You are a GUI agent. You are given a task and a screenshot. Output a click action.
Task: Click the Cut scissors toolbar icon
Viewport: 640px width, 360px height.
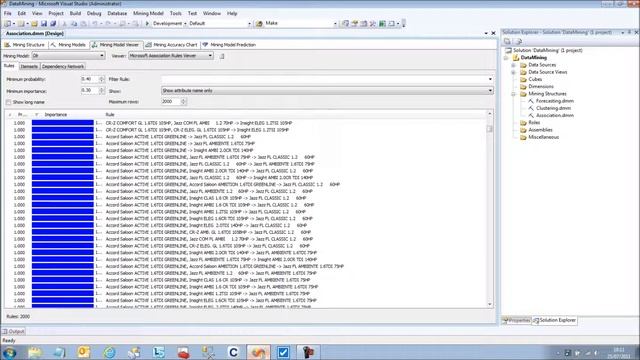[x=64, y=24]
